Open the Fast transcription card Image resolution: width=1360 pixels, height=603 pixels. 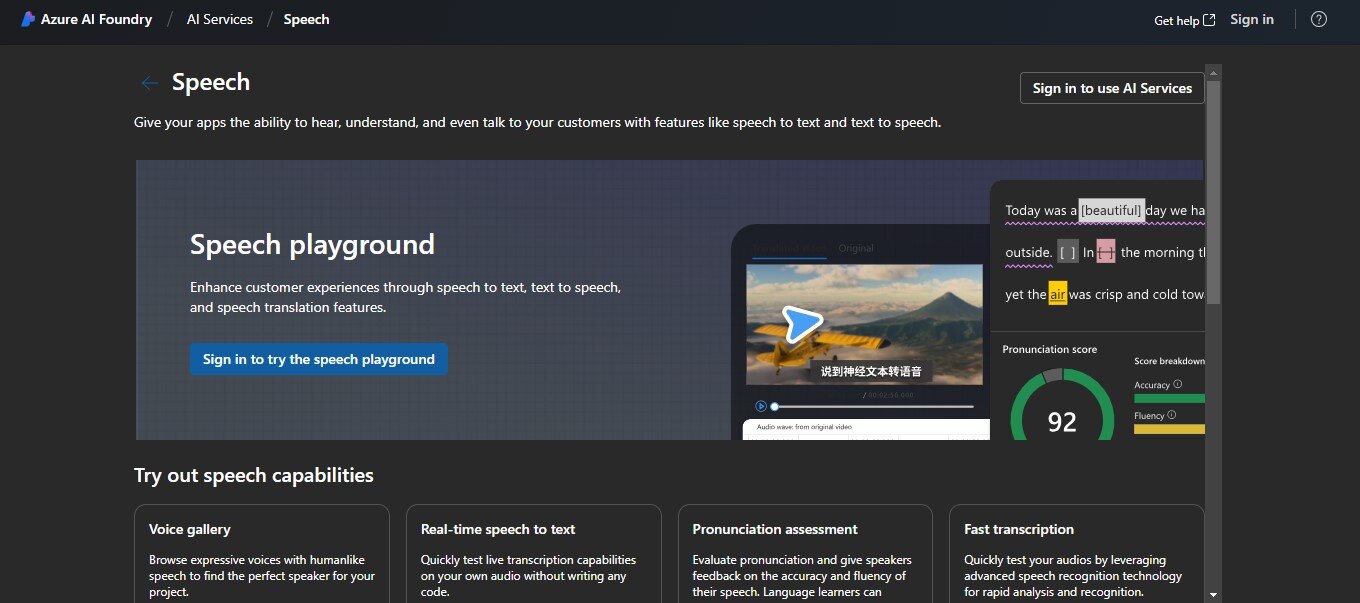pyautogui.click(x=1077, y=555)
